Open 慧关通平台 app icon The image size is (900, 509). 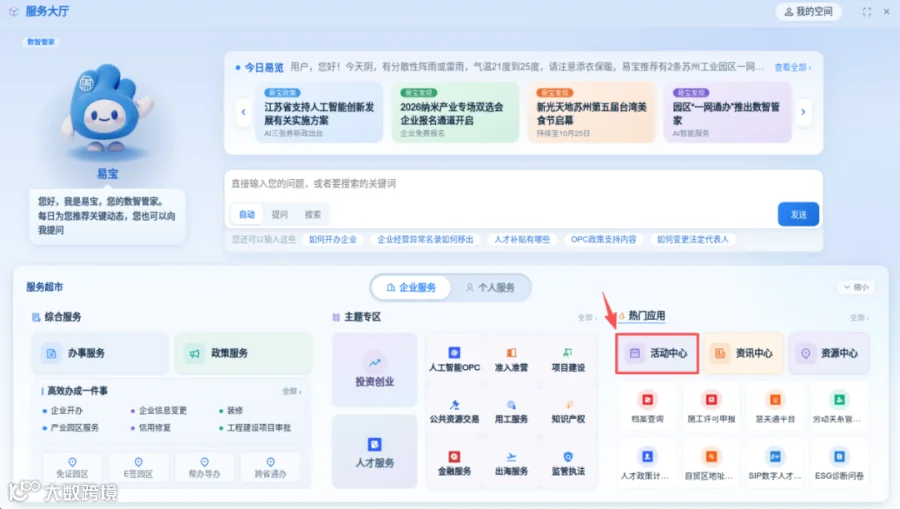[x=775, y=400]
